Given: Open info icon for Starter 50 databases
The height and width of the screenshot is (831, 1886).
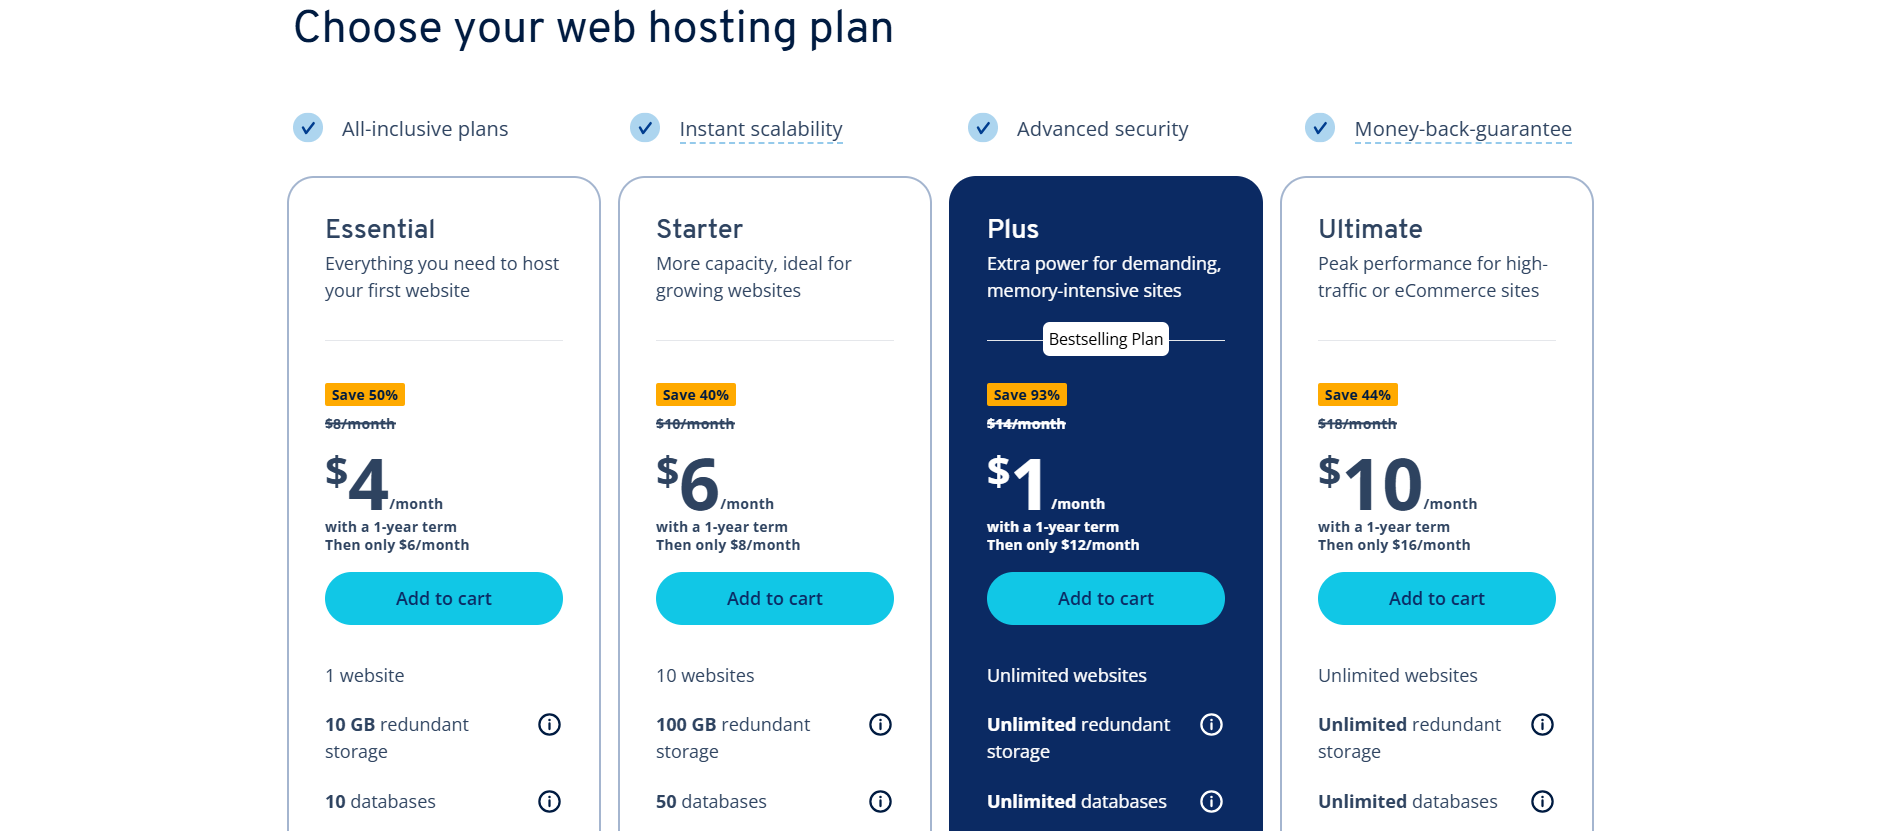Looking at the screenshot, I should coord(880,801).
